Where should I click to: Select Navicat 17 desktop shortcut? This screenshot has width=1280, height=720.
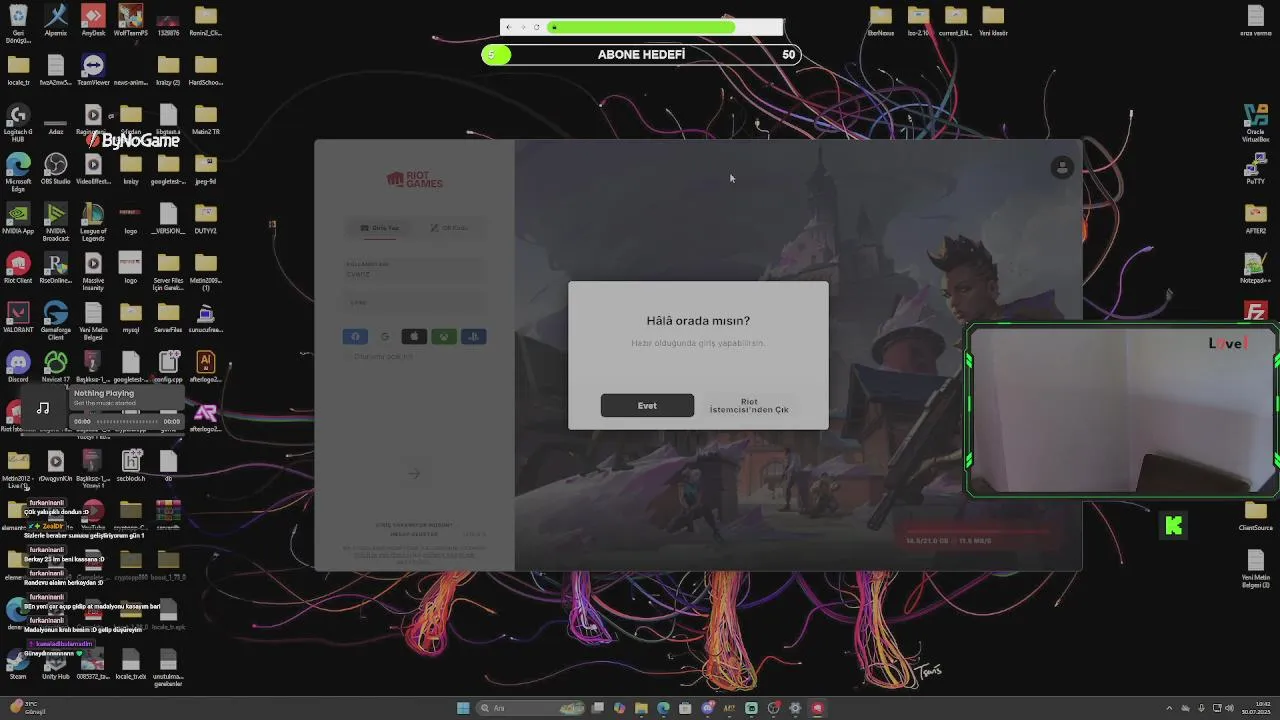[56, 367]
